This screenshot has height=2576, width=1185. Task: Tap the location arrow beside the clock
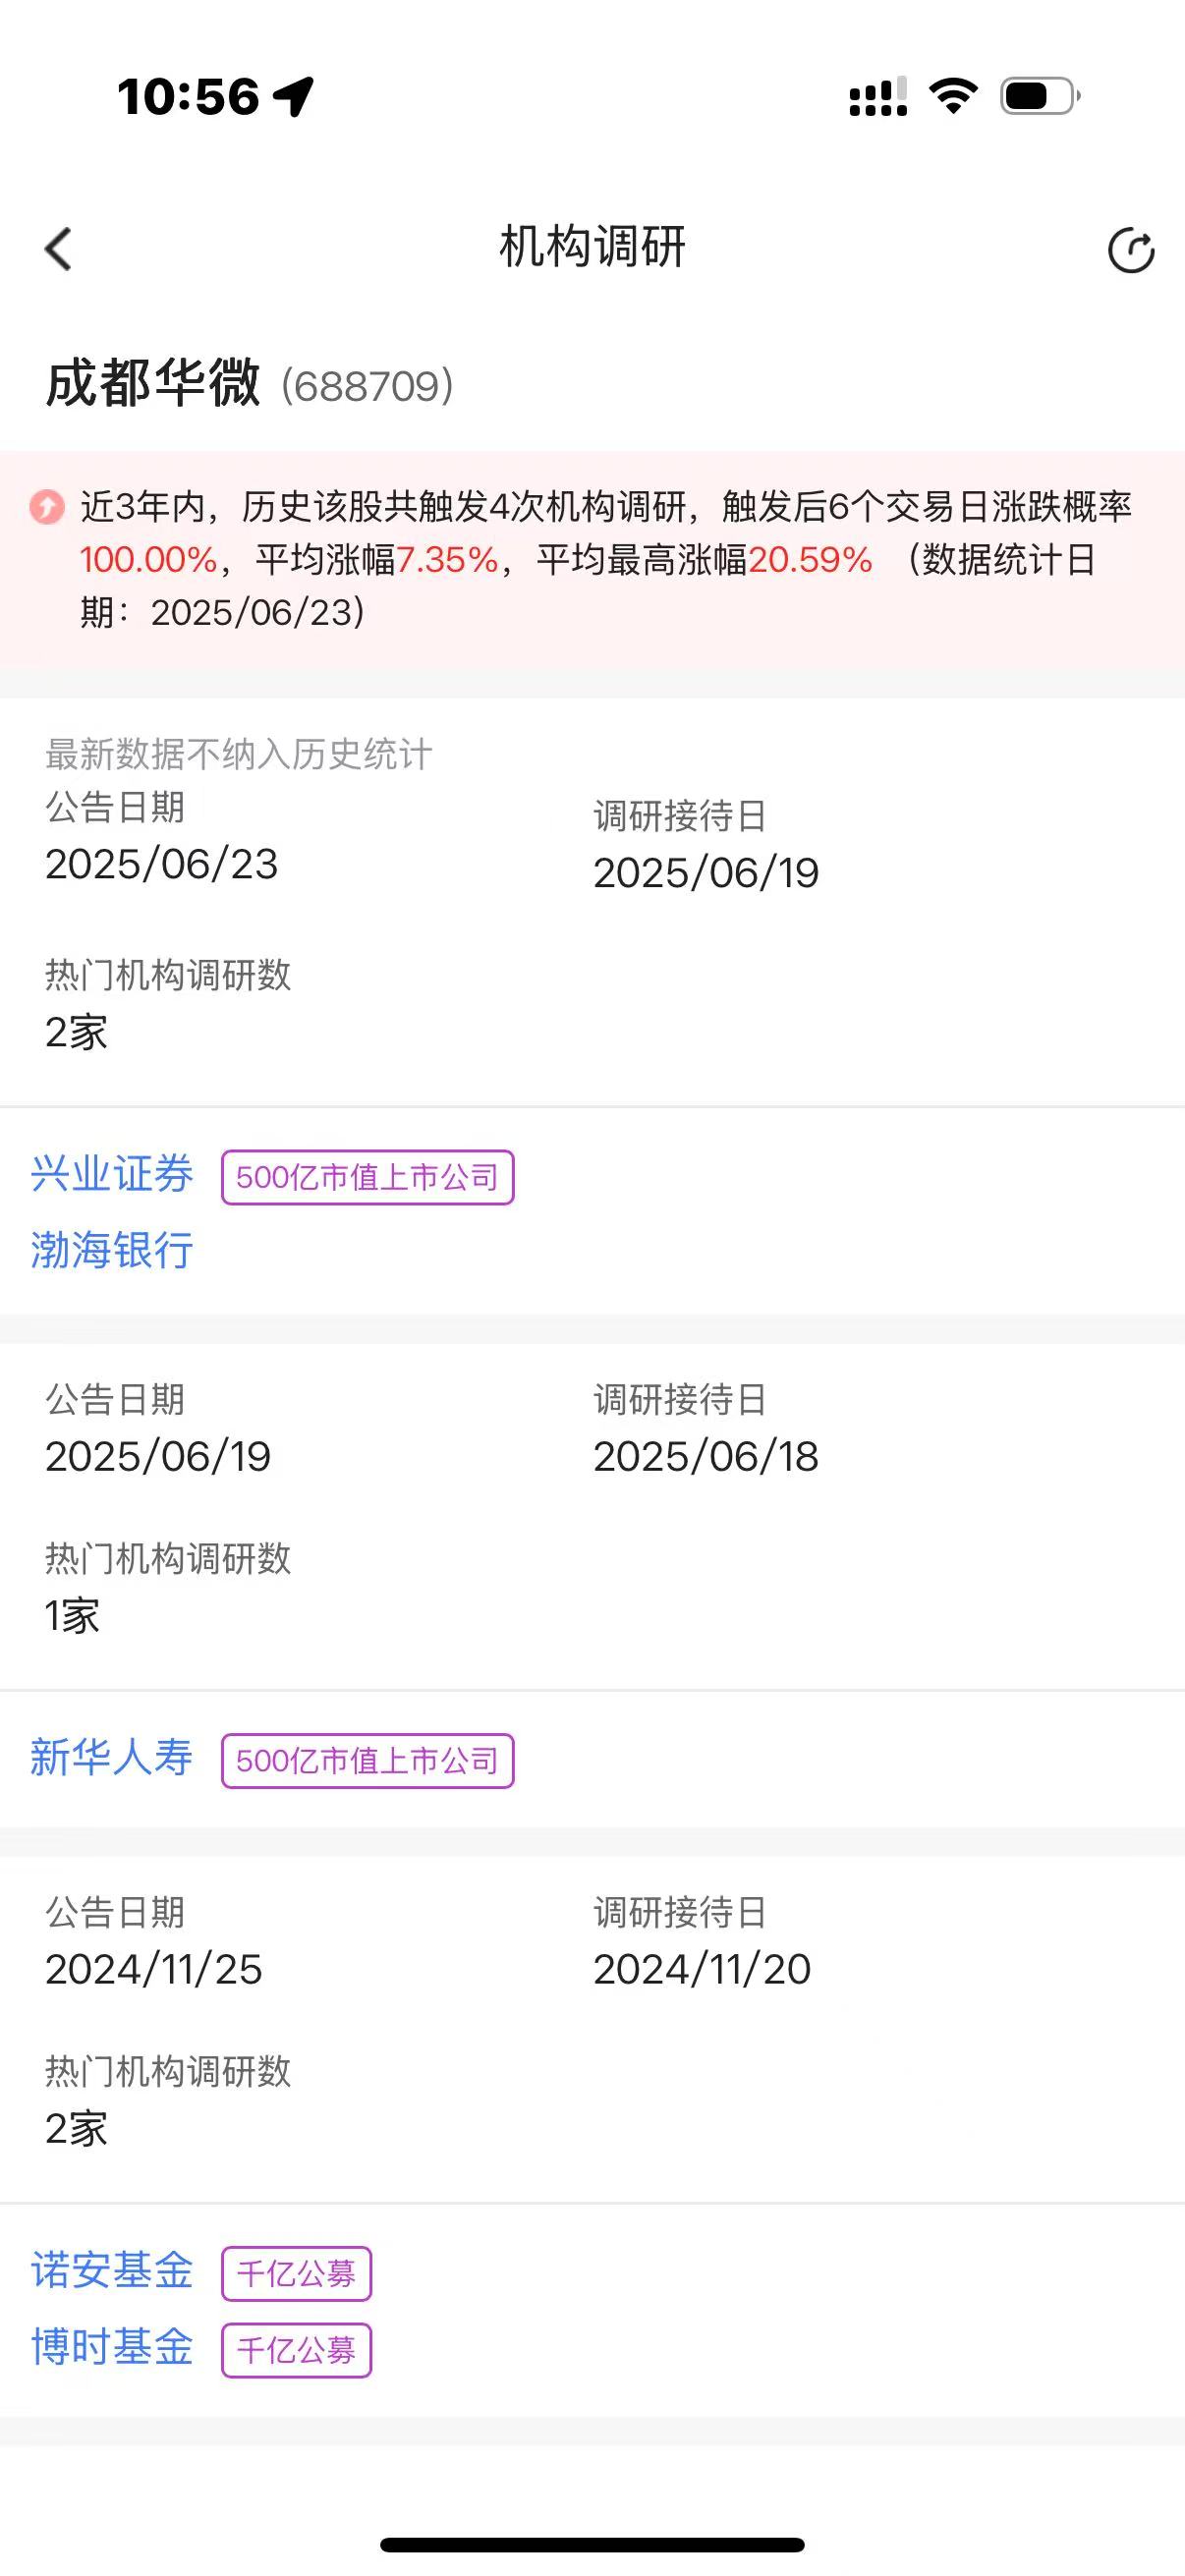pos(294,97)
